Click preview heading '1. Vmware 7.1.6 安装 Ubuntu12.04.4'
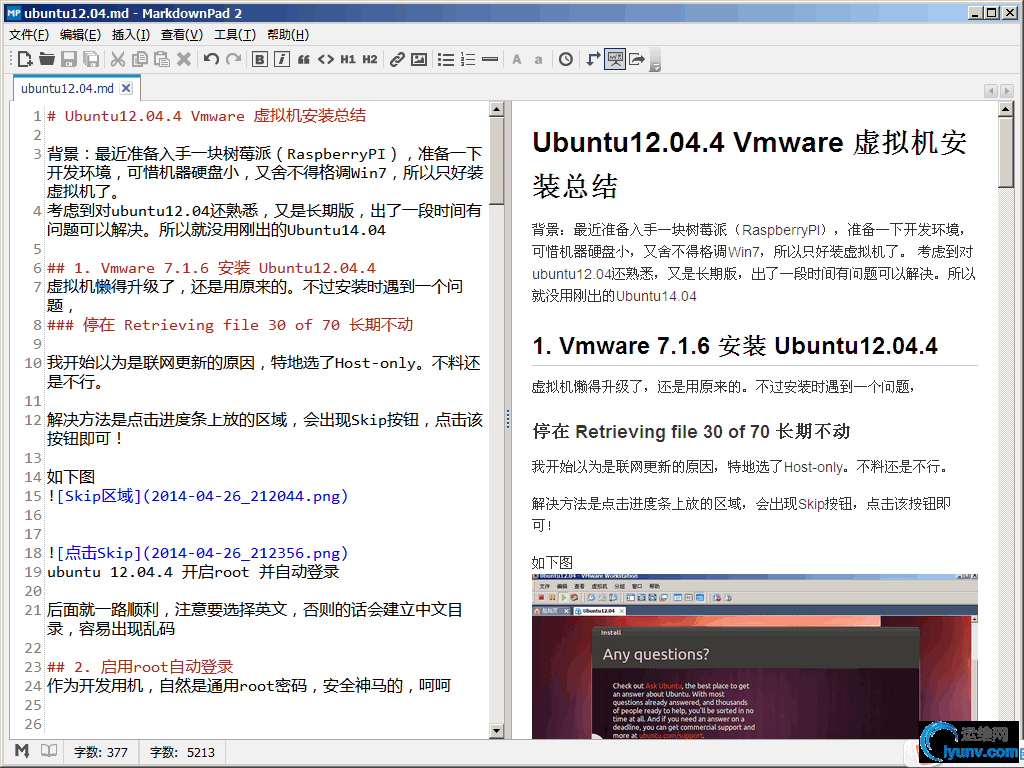This screenshot has width=1024, height=768. click(x=735, y=346)
